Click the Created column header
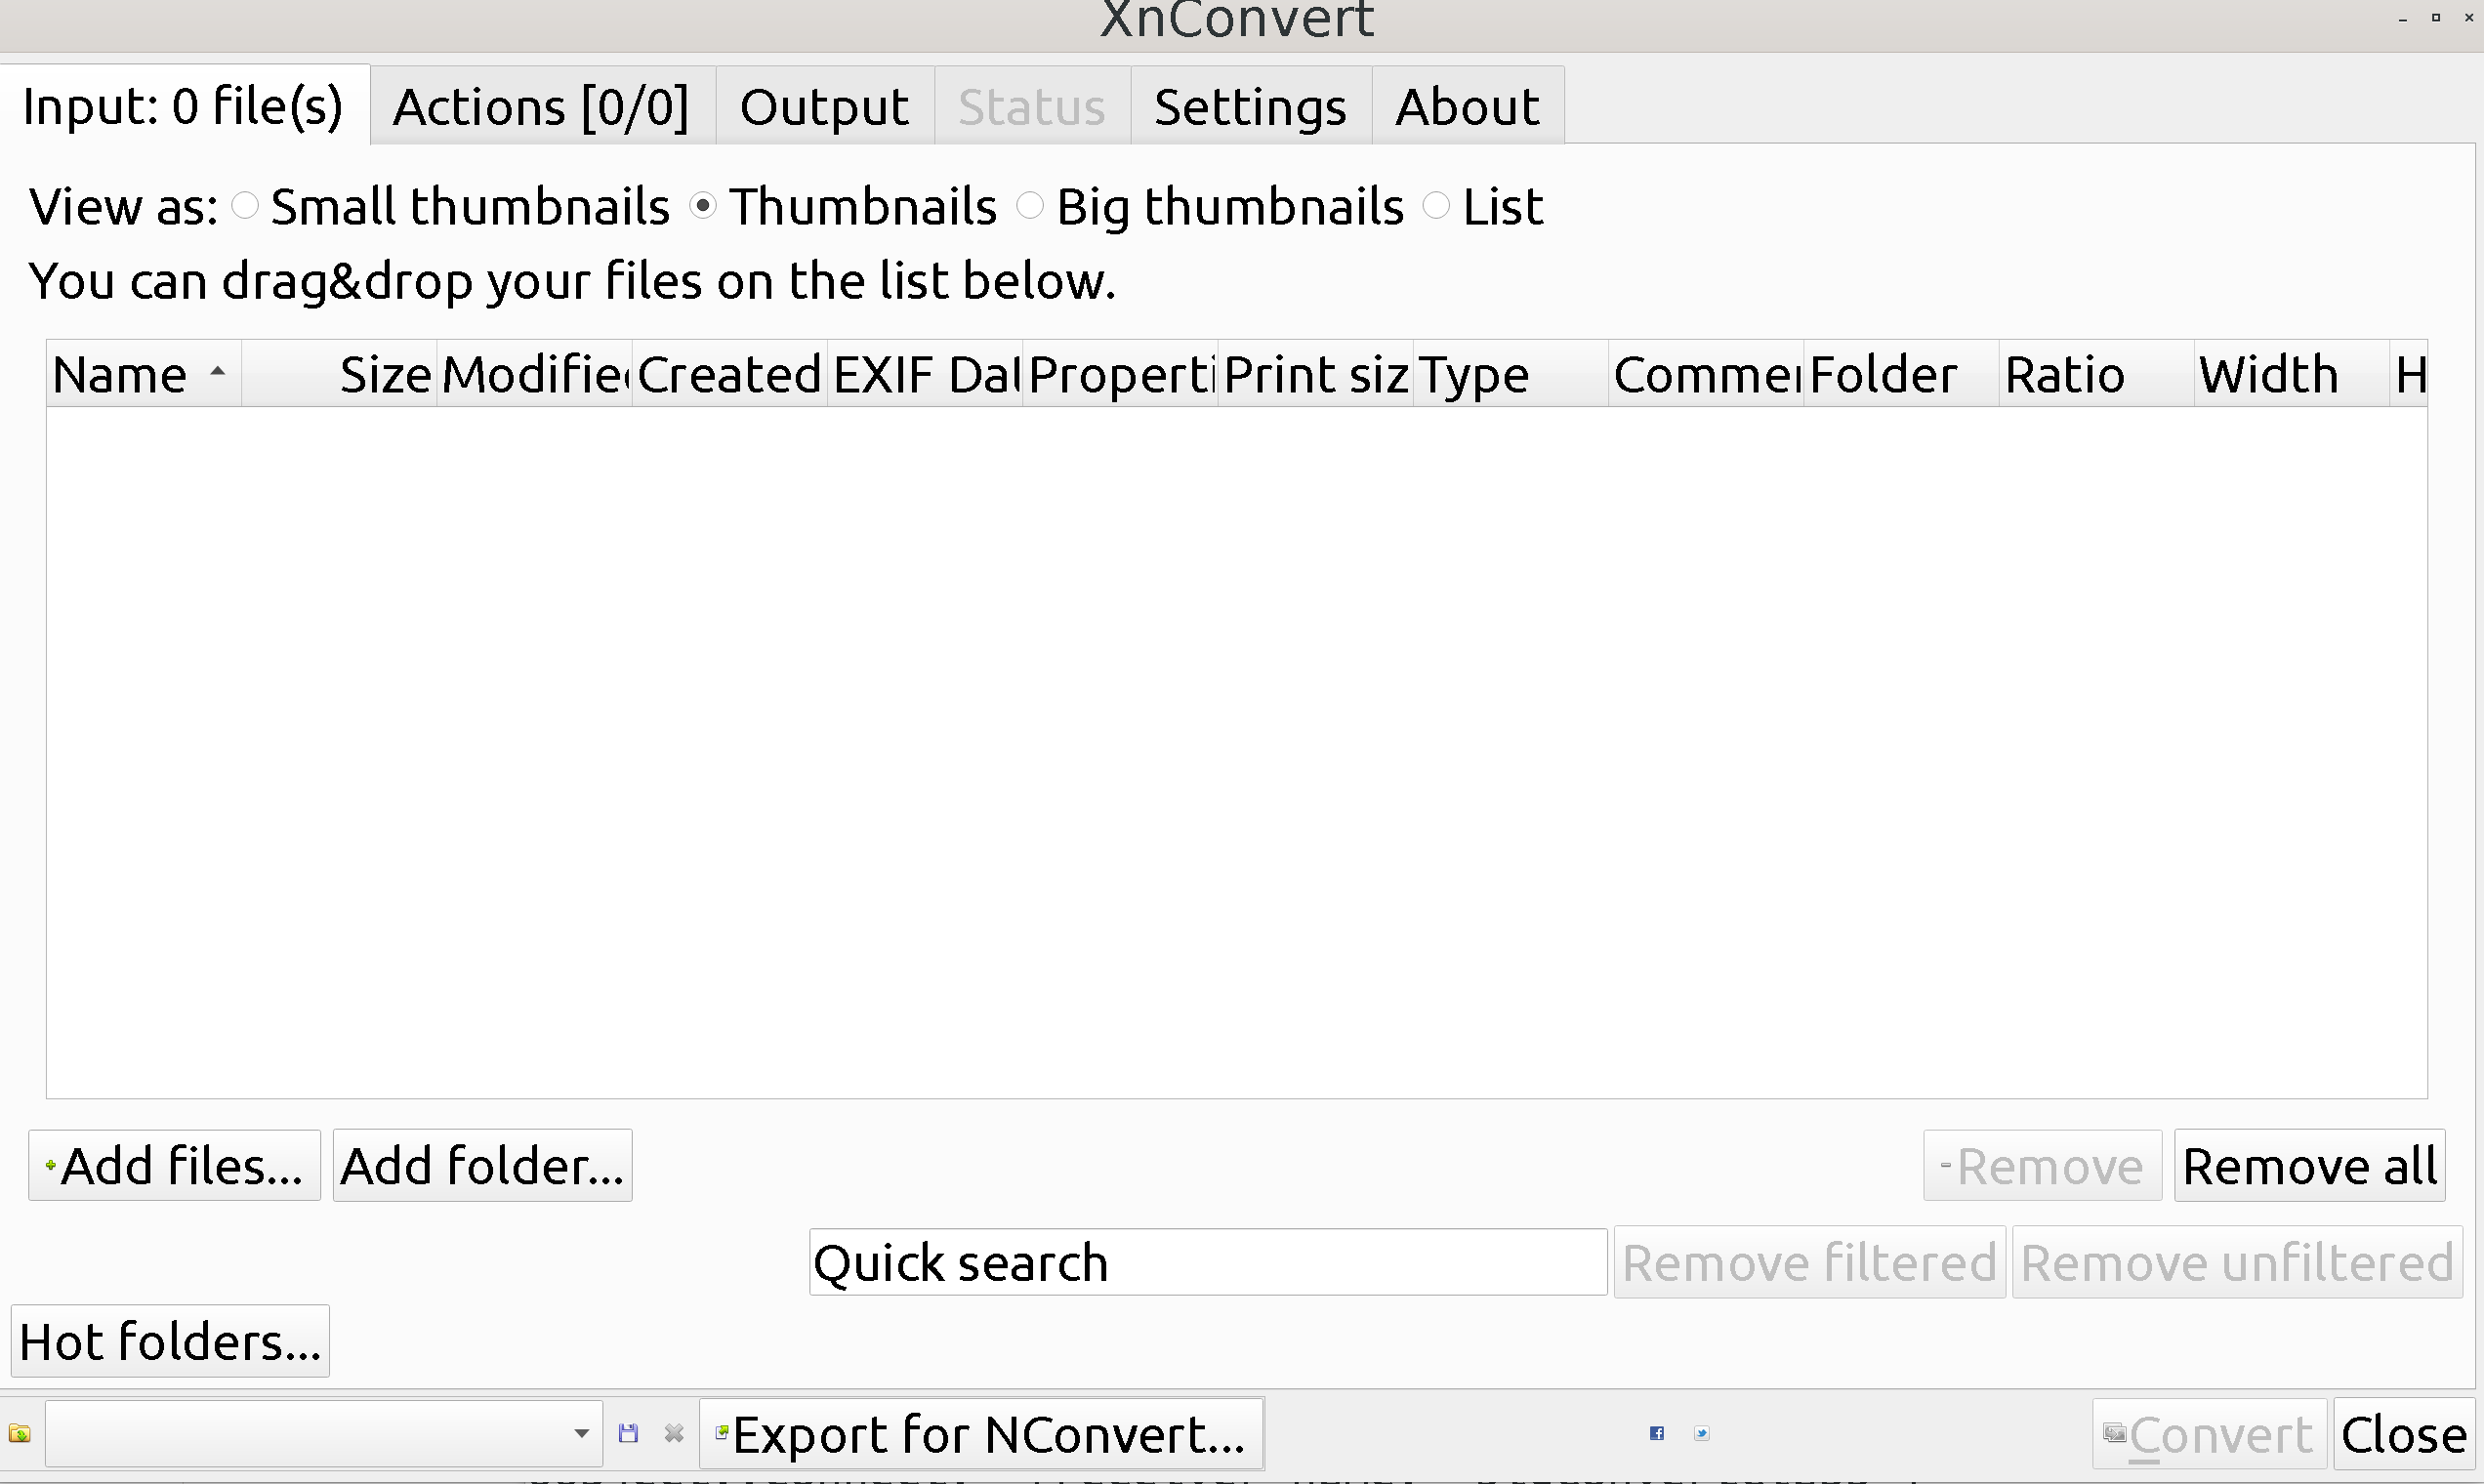2484x1484 pixels. pyautogui.click(x=729, y=374)
